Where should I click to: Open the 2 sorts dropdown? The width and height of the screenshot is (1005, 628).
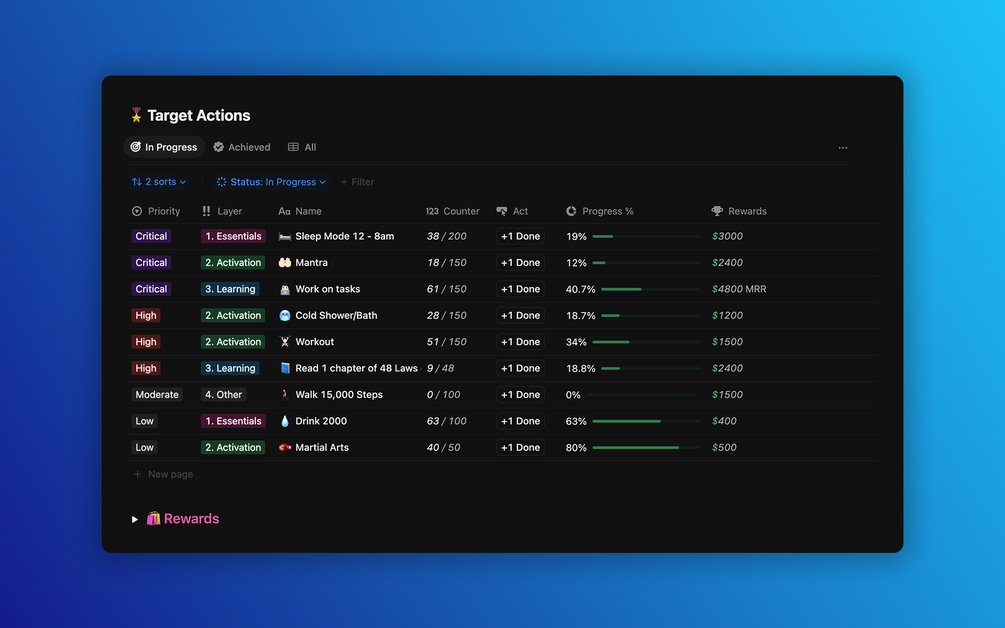(159, 182)
